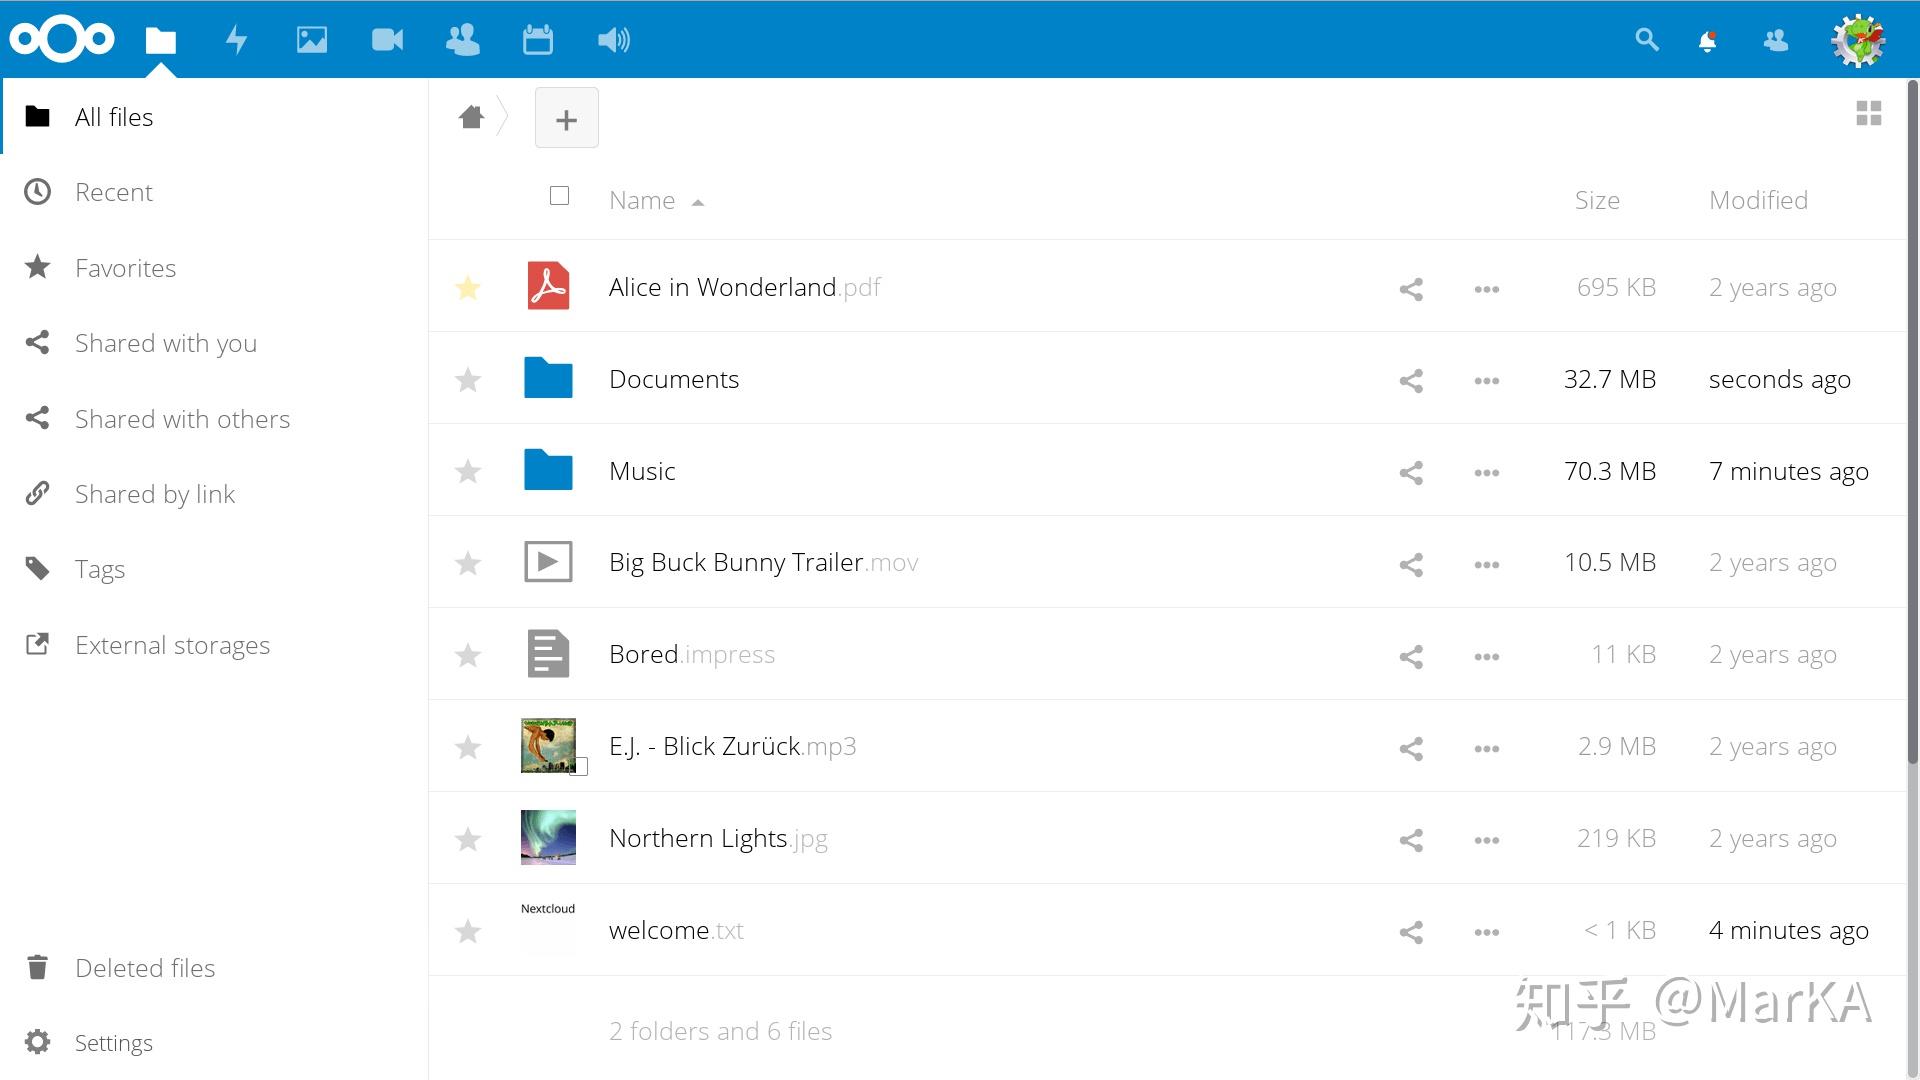Click E.J. - Blick Zurück album art thumbnail
This screenshot has width=1920, height=1080.
[548, 745]
